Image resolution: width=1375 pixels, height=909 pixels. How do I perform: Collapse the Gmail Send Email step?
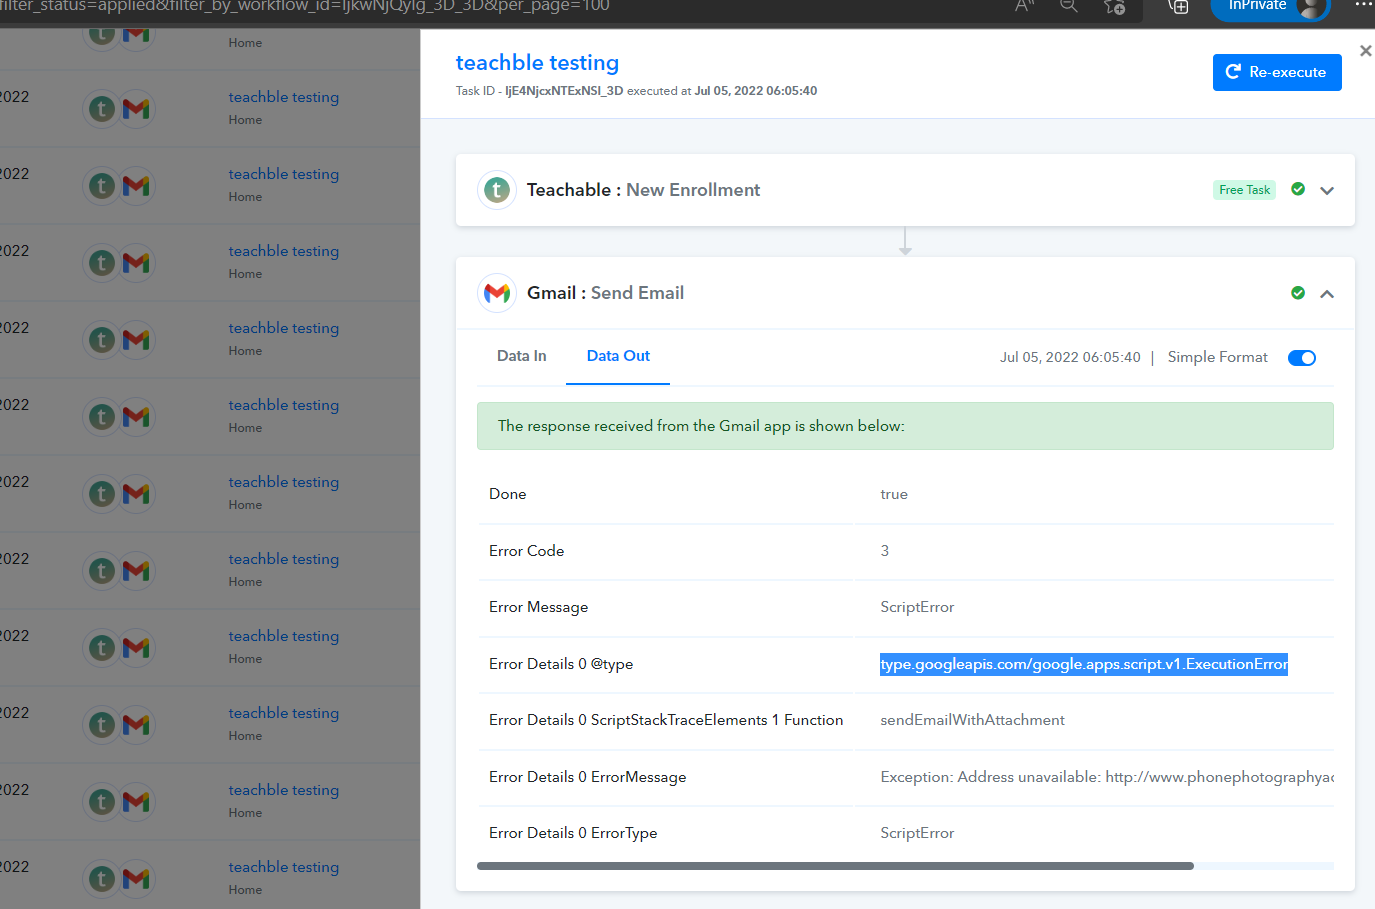[x=1327, y=294]
